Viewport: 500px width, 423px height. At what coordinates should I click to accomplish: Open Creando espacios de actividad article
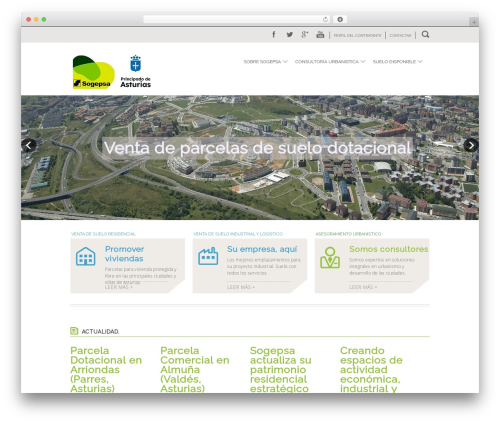(371, 369)
